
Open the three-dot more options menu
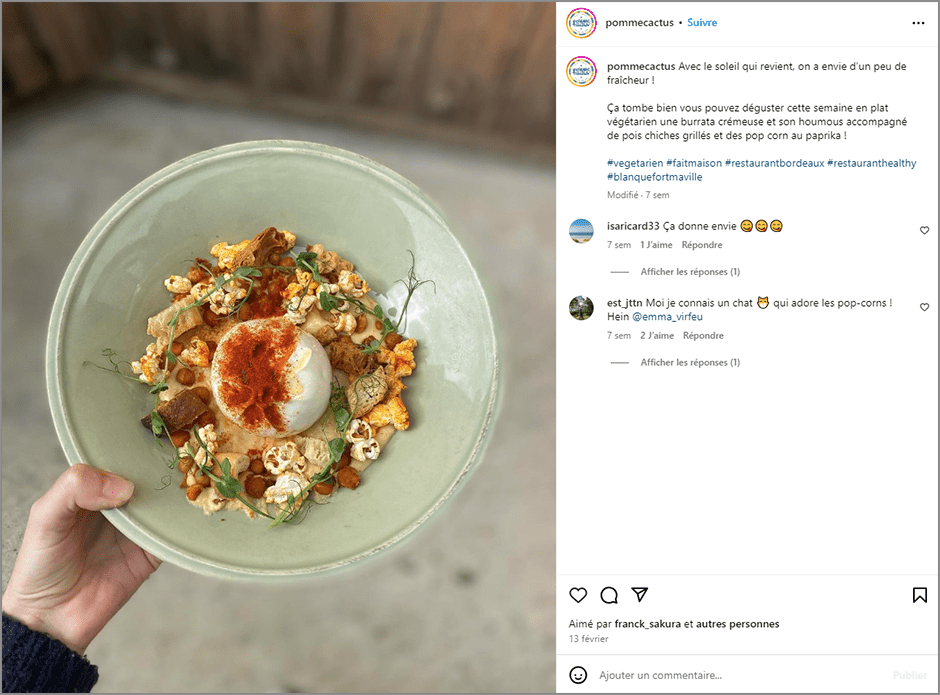tap(918, 23)
